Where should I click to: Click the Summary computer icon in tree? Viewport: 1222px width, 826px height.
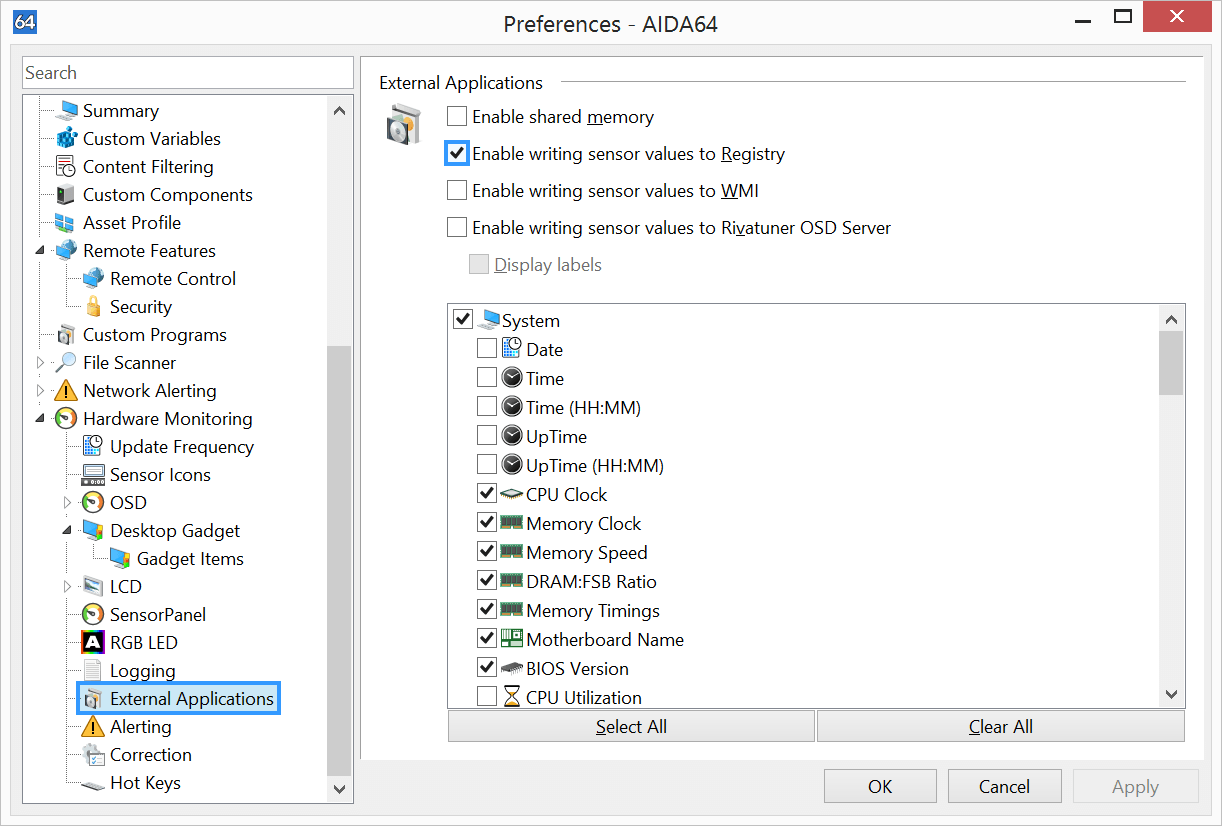[67, 111]
